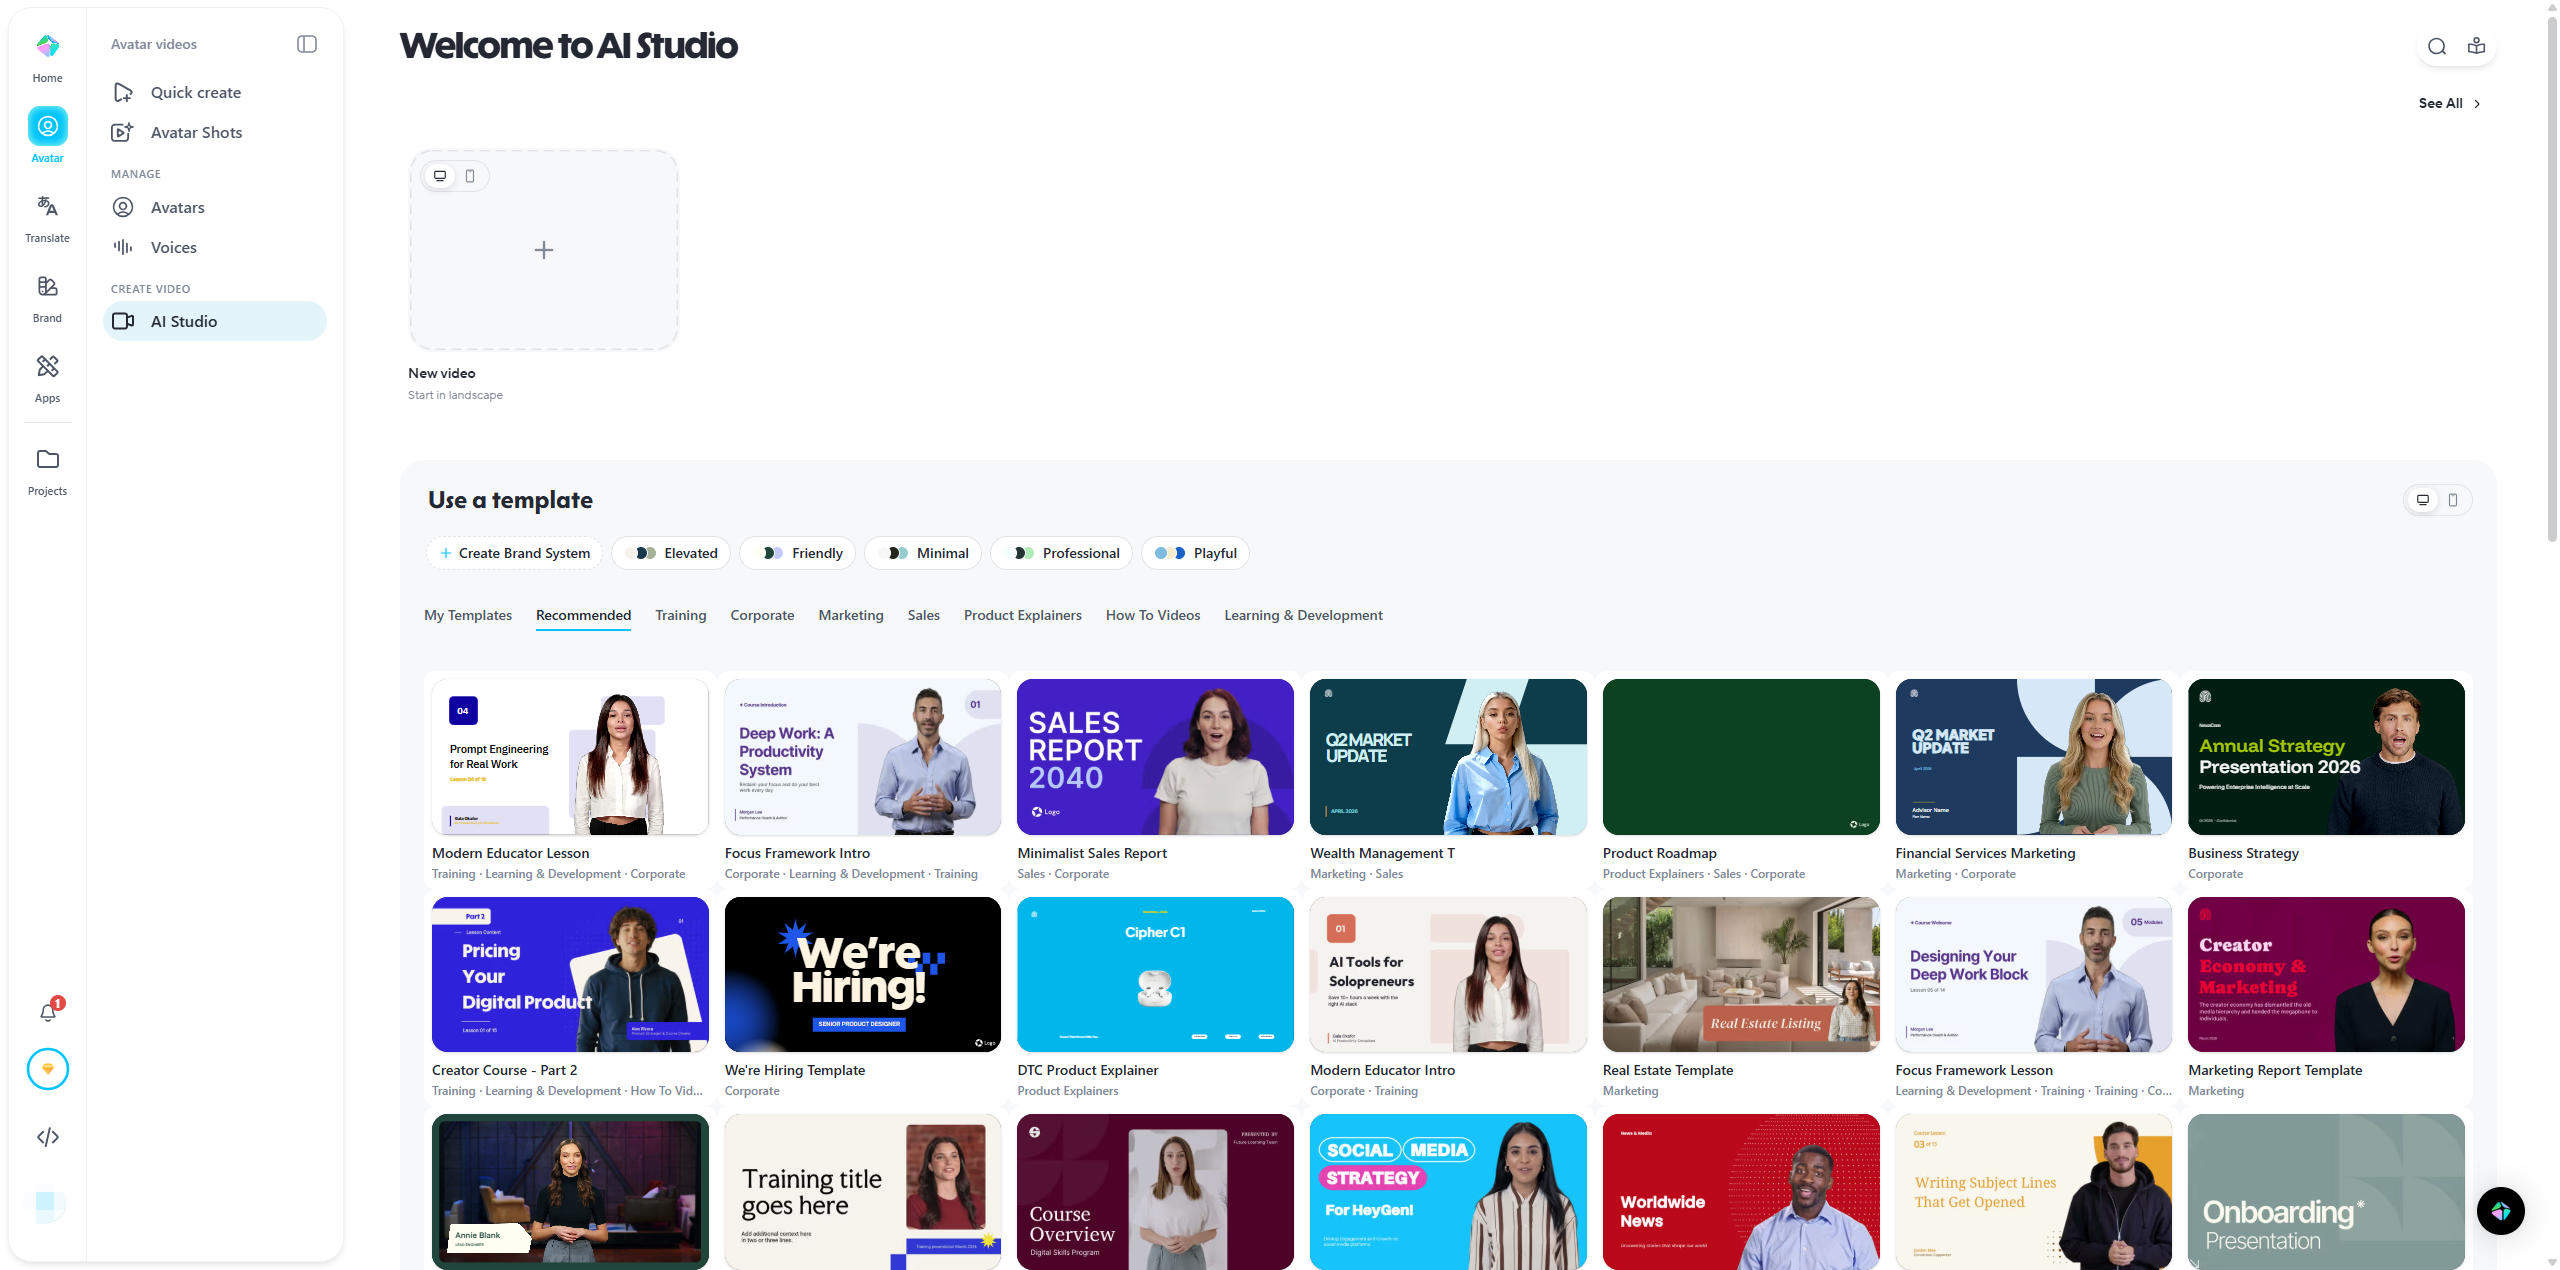Click the "New video" label
2560x1270 pixels.
point(442,373)
